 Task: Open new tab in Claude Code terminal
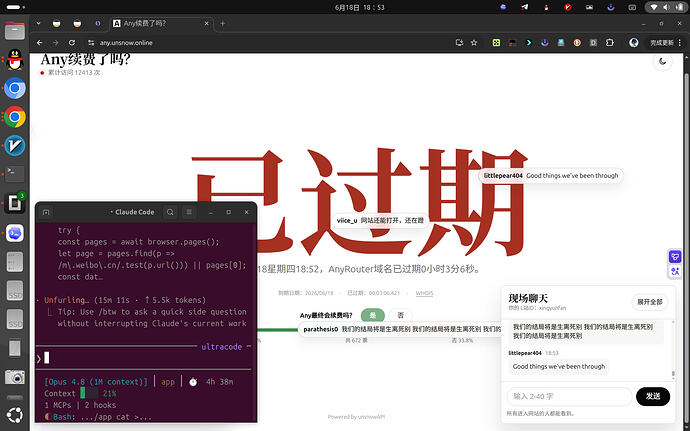46,212
